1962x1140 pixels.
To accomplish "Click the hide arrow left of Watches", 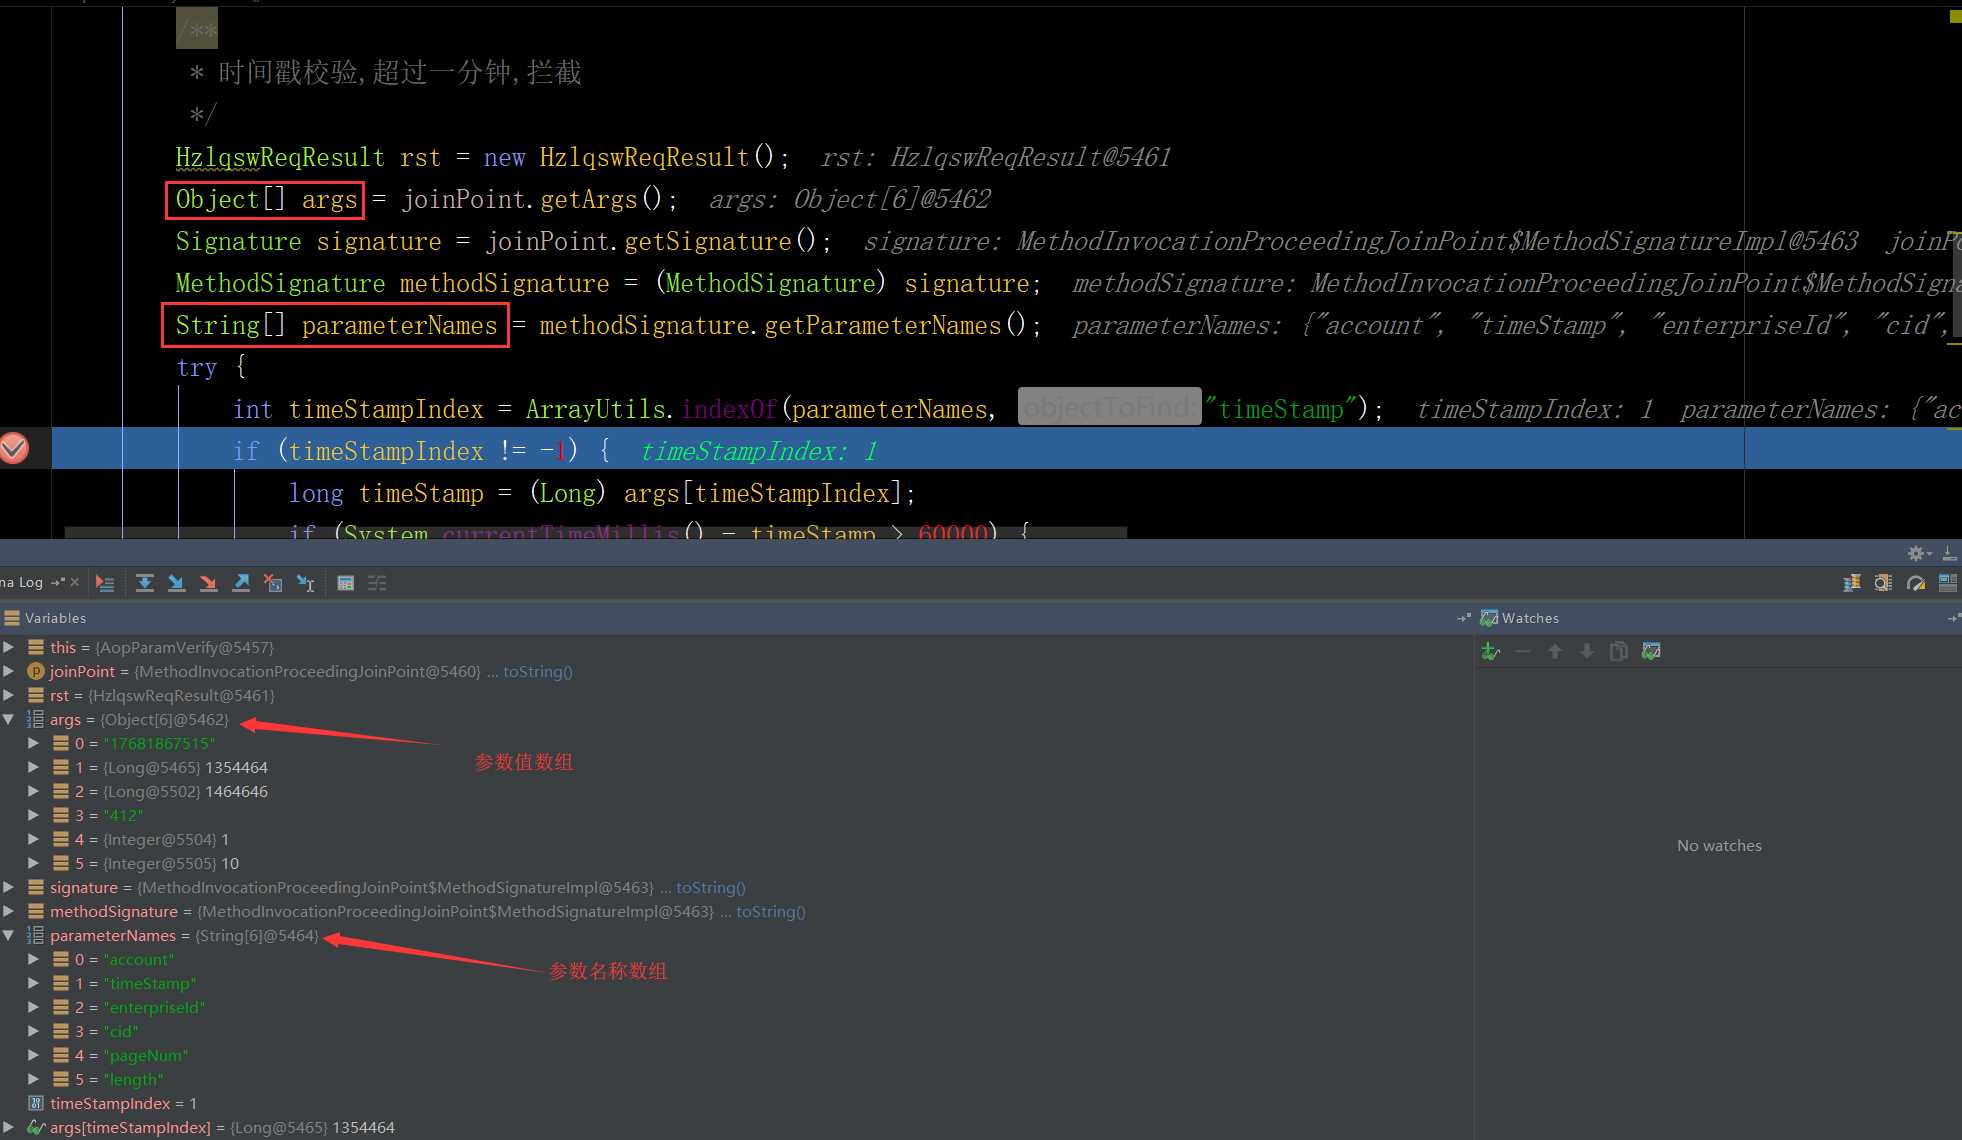I will (x=1464, y=618).
